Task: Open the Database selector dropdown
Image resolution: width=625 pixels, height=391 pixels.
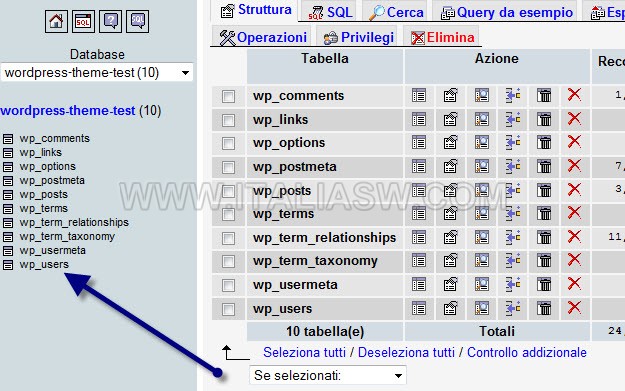Action: pos(97,73)
